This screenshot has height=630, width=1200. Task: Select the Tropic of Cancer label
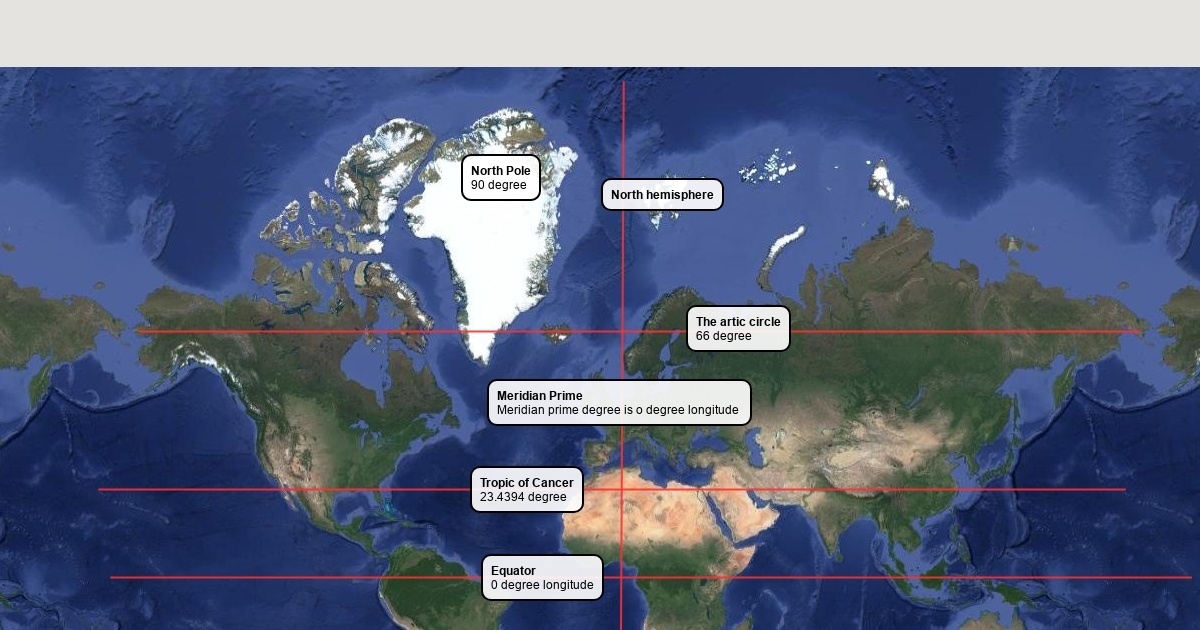(526, 490)
